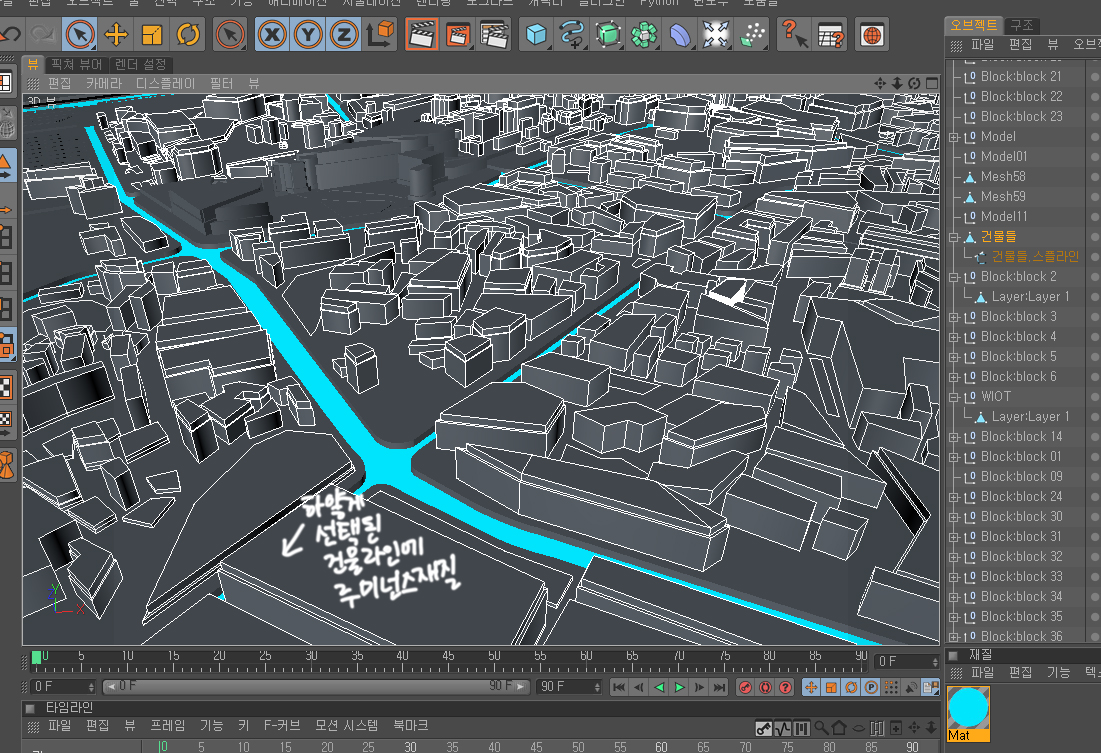The width and height of the screenshot is (1101, 753).
Task: Select the Rotate tool icon
Action: point(187,34)
